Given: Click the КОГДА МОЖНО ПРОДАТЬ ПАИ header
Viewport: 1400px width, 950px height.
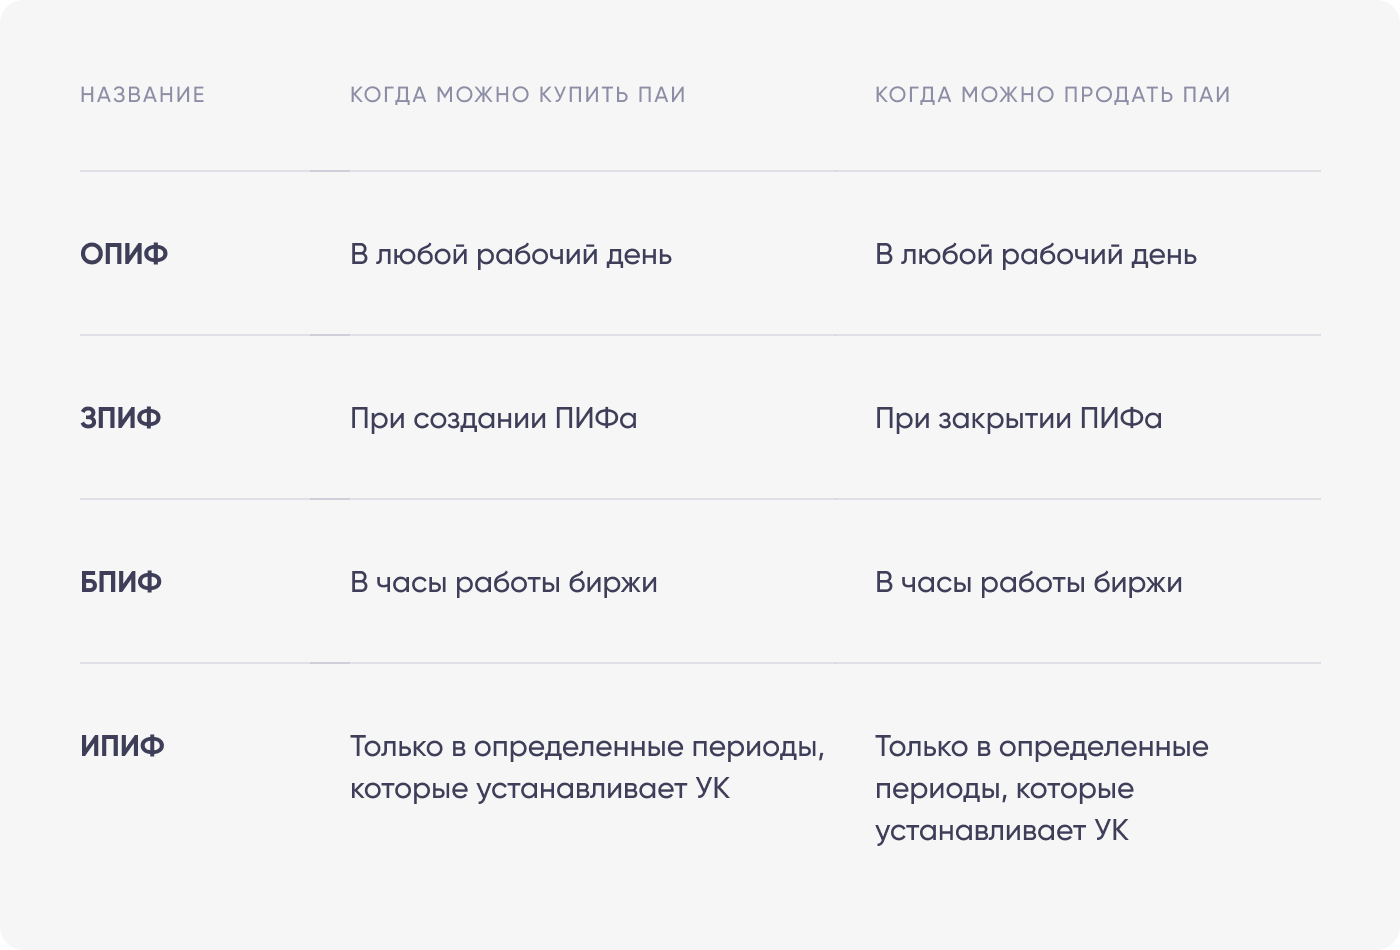Looking at the screenshot, I should [1052, 95].
